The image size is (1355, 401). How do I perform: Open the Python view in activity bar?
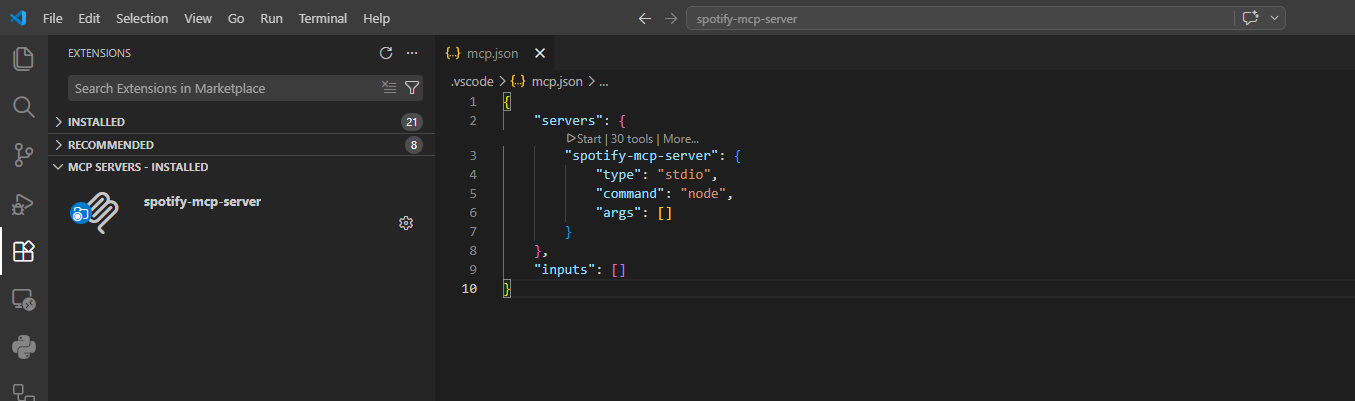(x=23, y=347)
